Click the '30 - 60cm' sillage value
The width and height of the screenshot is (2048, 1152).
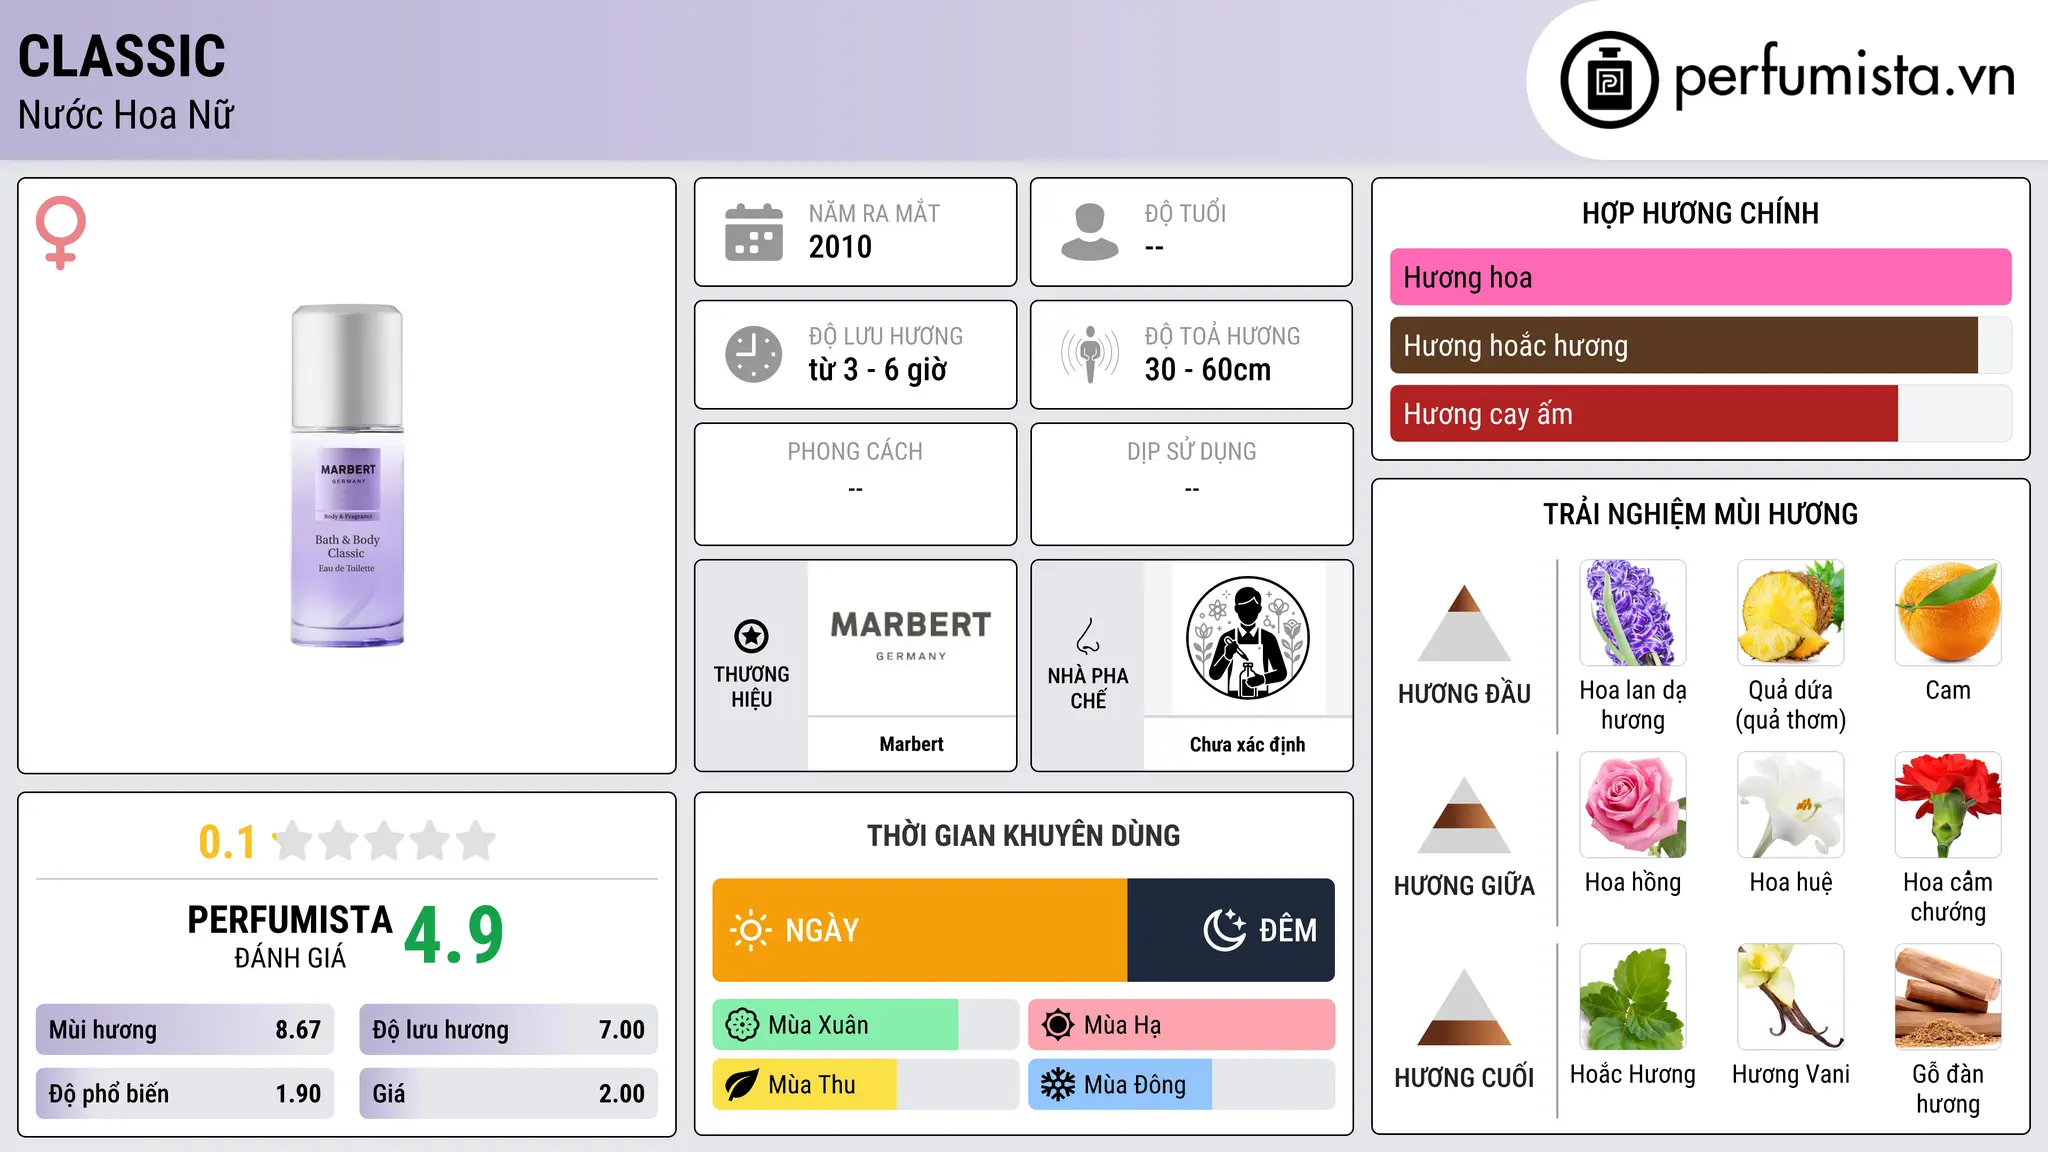click(x=1208, y=370)
